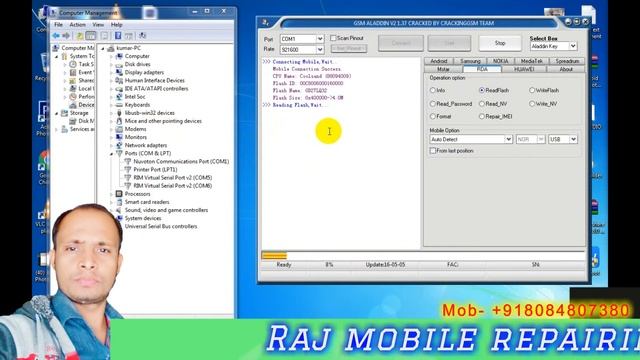
Task: Click the Back arrow in Computer Management toolbar
Action: pos(56,36)
